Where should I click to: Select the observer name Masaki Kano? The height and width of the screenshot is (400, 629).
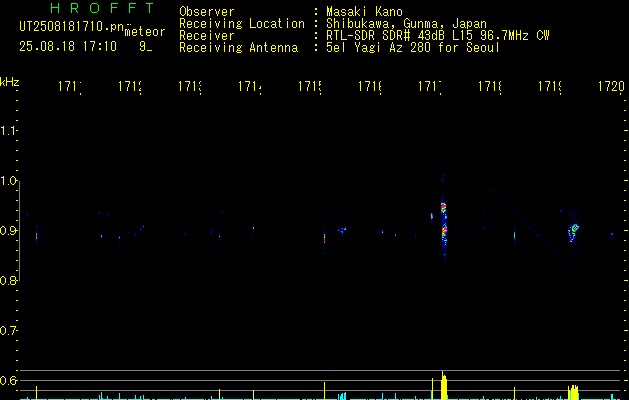tap(364, 12)
